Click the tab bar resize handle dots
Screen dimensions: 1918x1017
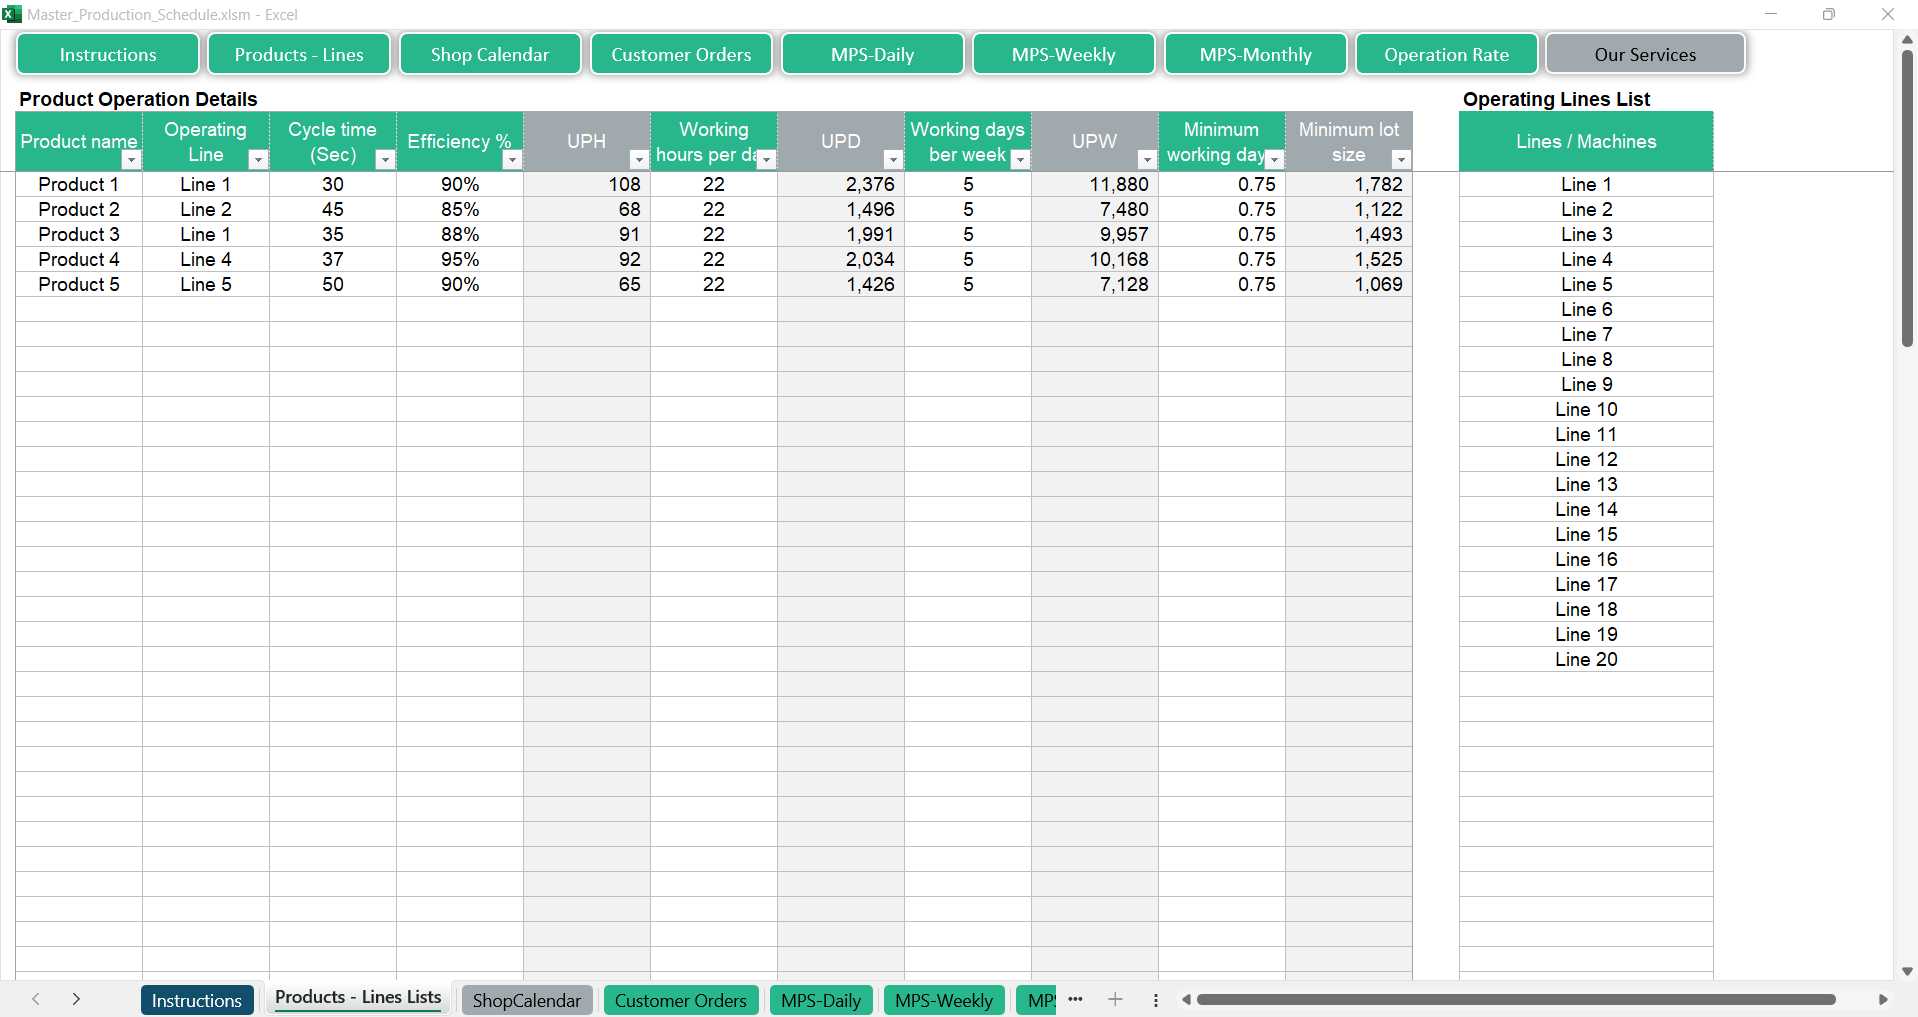(x=1156, y=1000)
